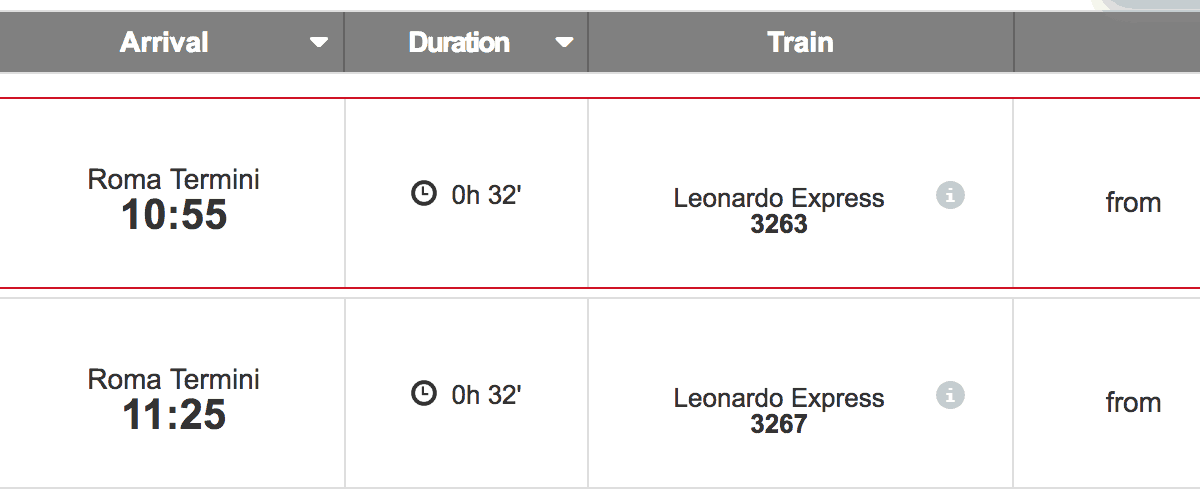Open the Duration column sort arrow
The image size is (1200, 496).
click(564, 42)
